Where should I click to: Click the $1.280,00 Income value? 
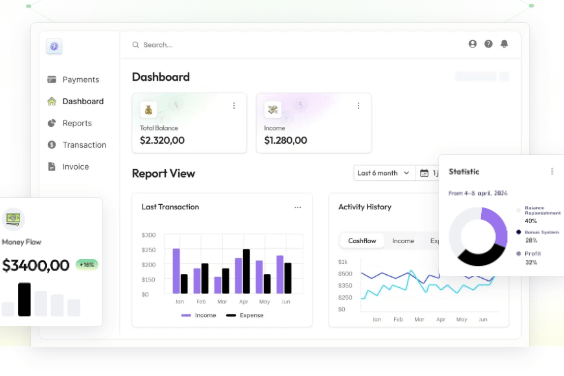coord(286,141)
